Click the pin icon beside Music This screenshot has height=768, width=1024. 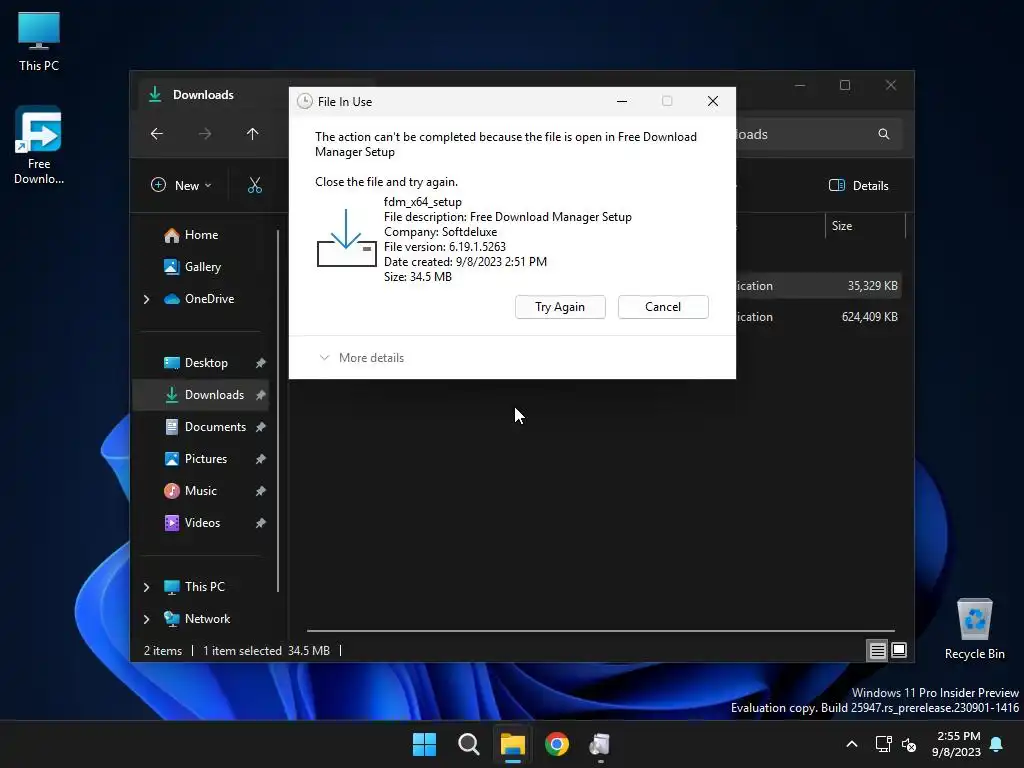(x=261, y=491)
